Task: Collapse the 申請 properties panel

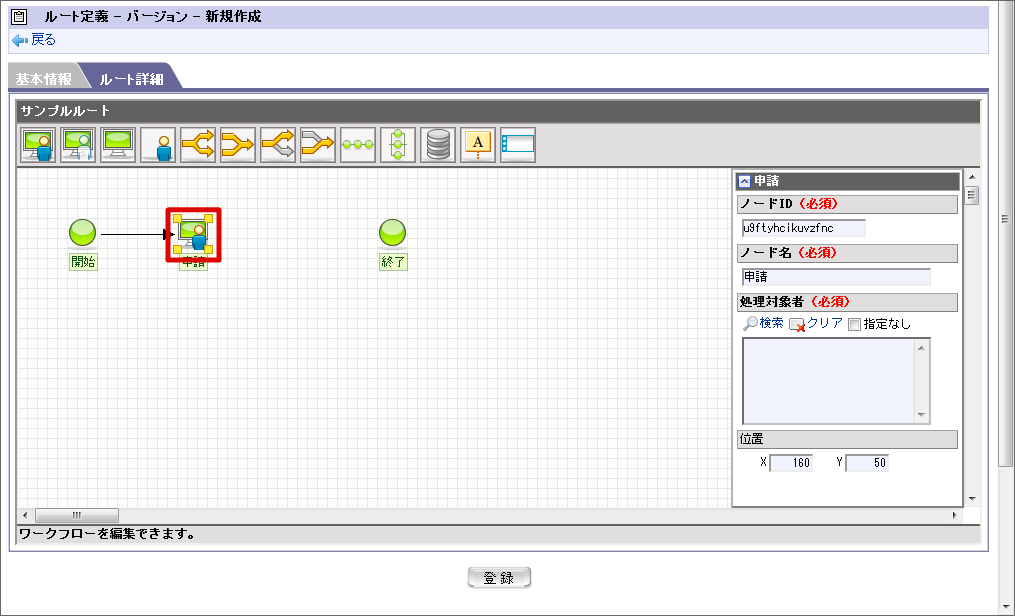Action: (x=744, y=182)
